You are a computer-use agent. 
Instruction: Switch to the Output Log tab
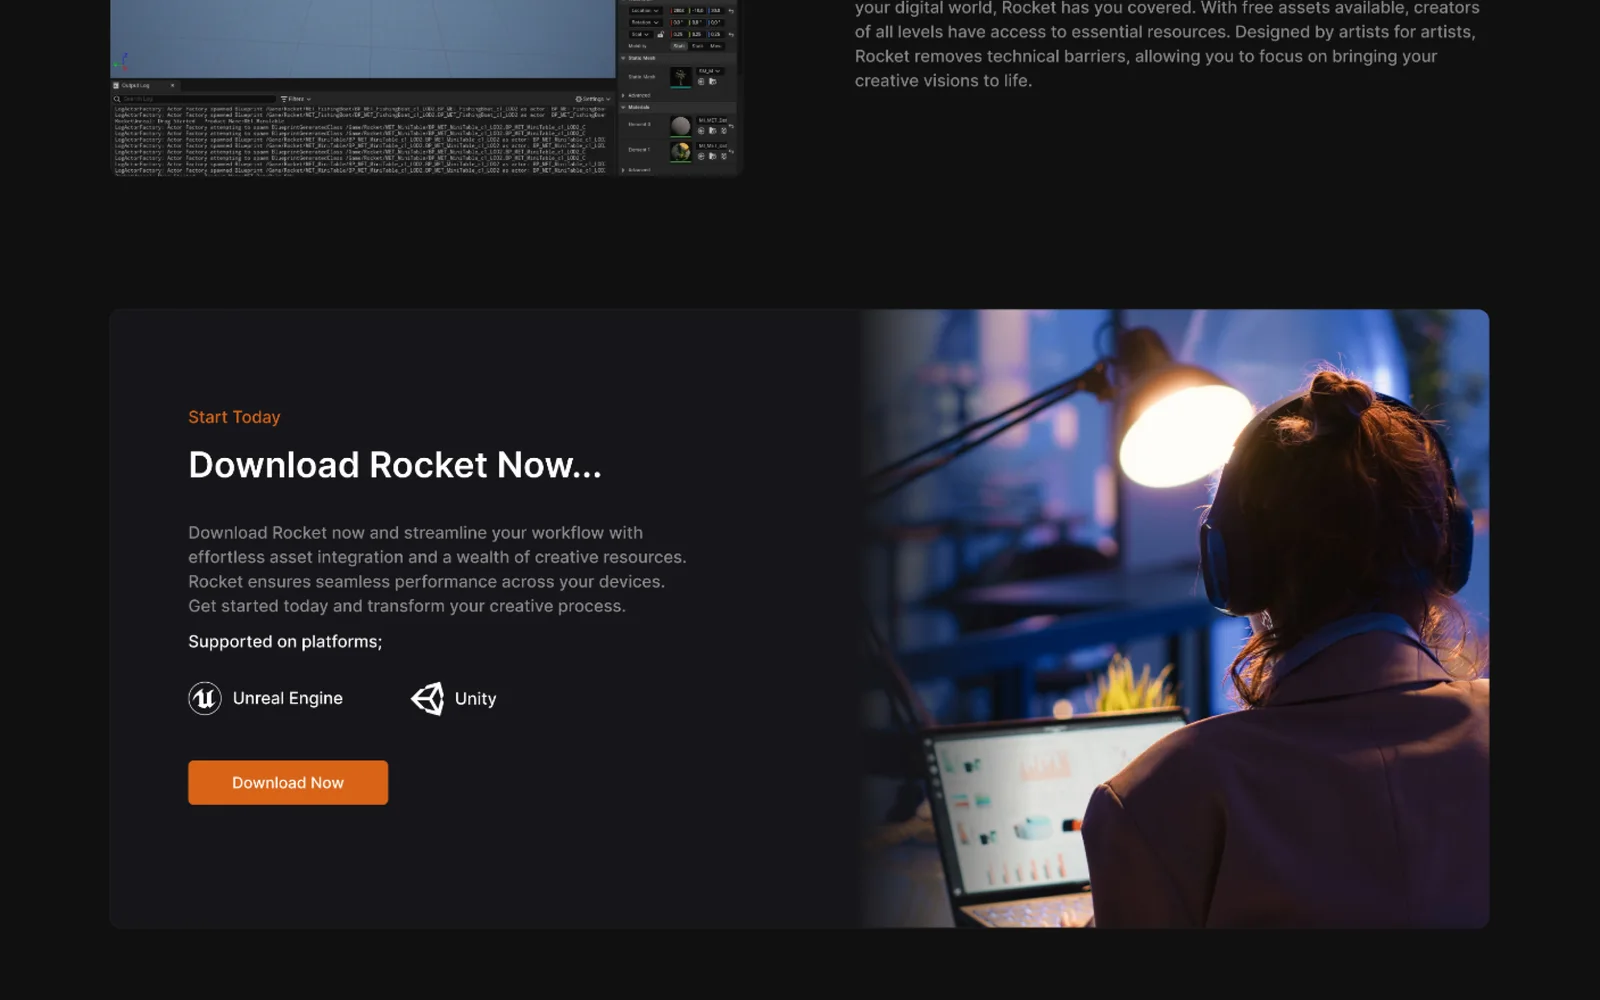pos(137,85)
